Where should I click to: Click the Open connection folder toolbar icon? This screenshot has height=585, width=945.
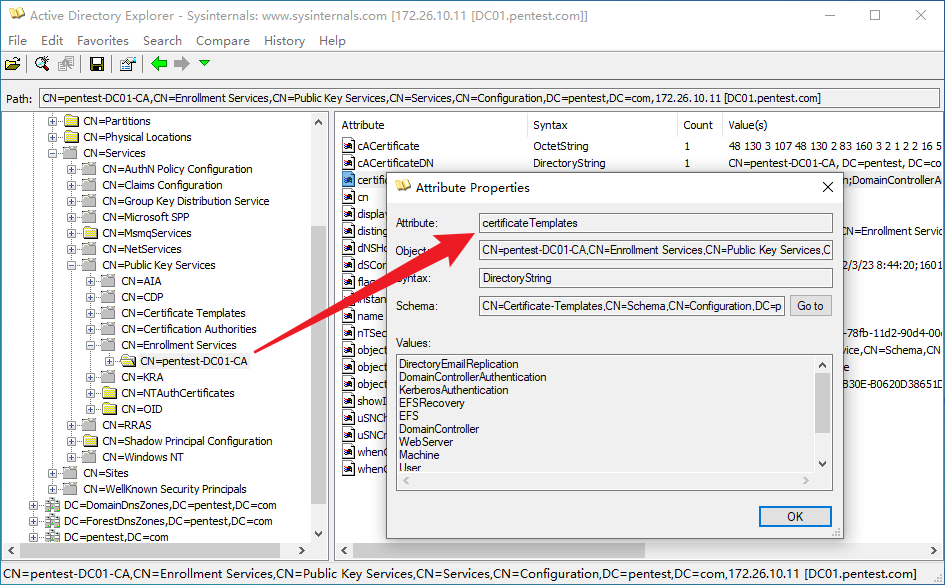(x=13, y=64)
